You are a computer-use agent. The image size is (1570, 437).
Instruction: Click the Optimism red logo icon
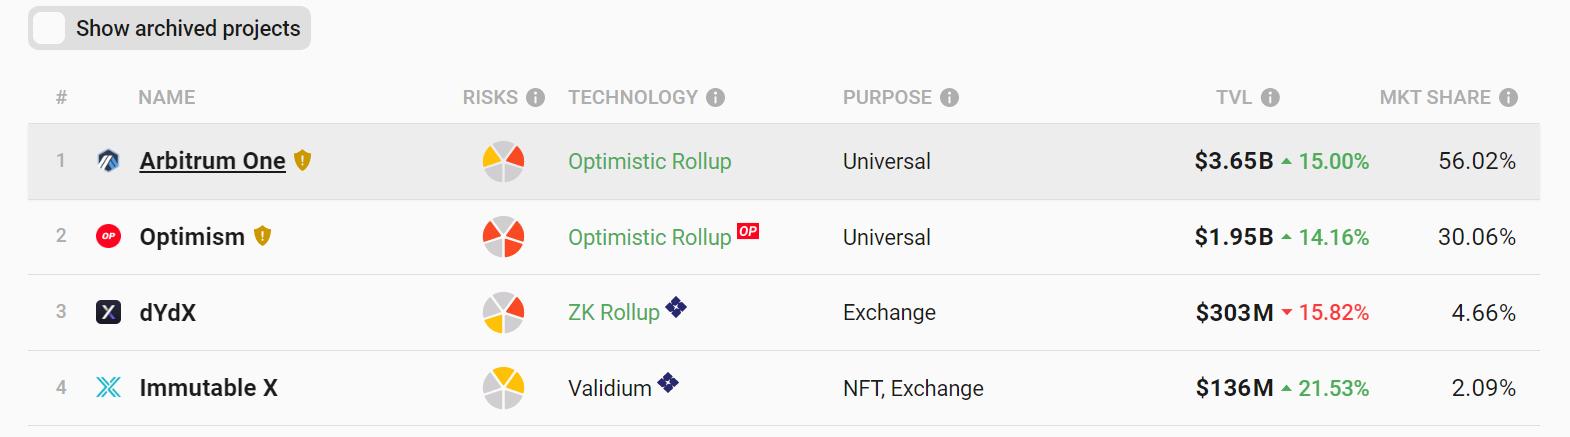[108, 237]
